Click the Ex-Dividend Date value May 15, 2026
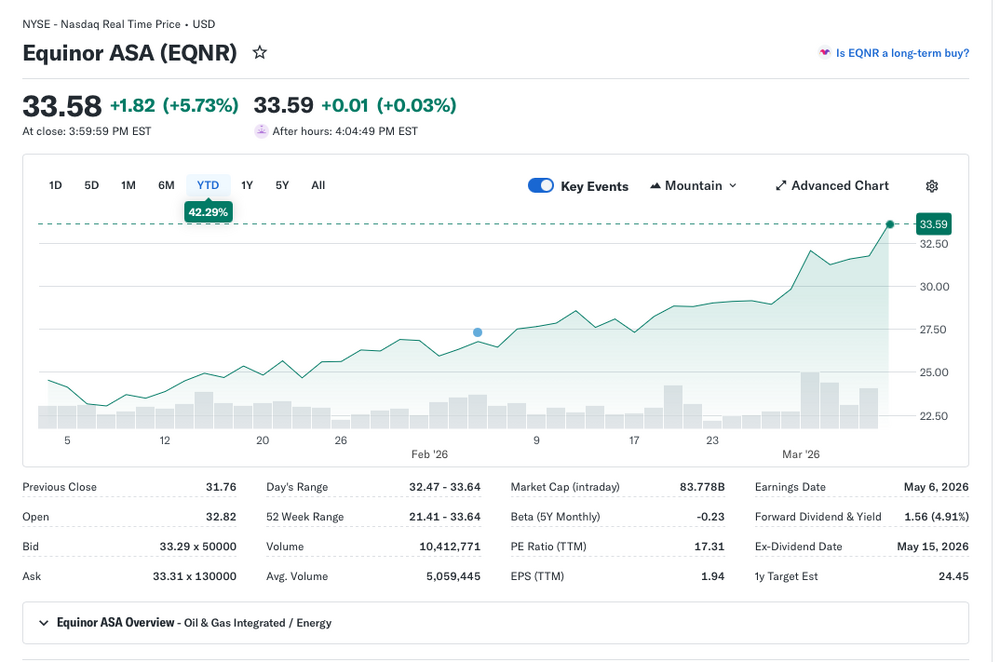 click(x=932, y=547)
